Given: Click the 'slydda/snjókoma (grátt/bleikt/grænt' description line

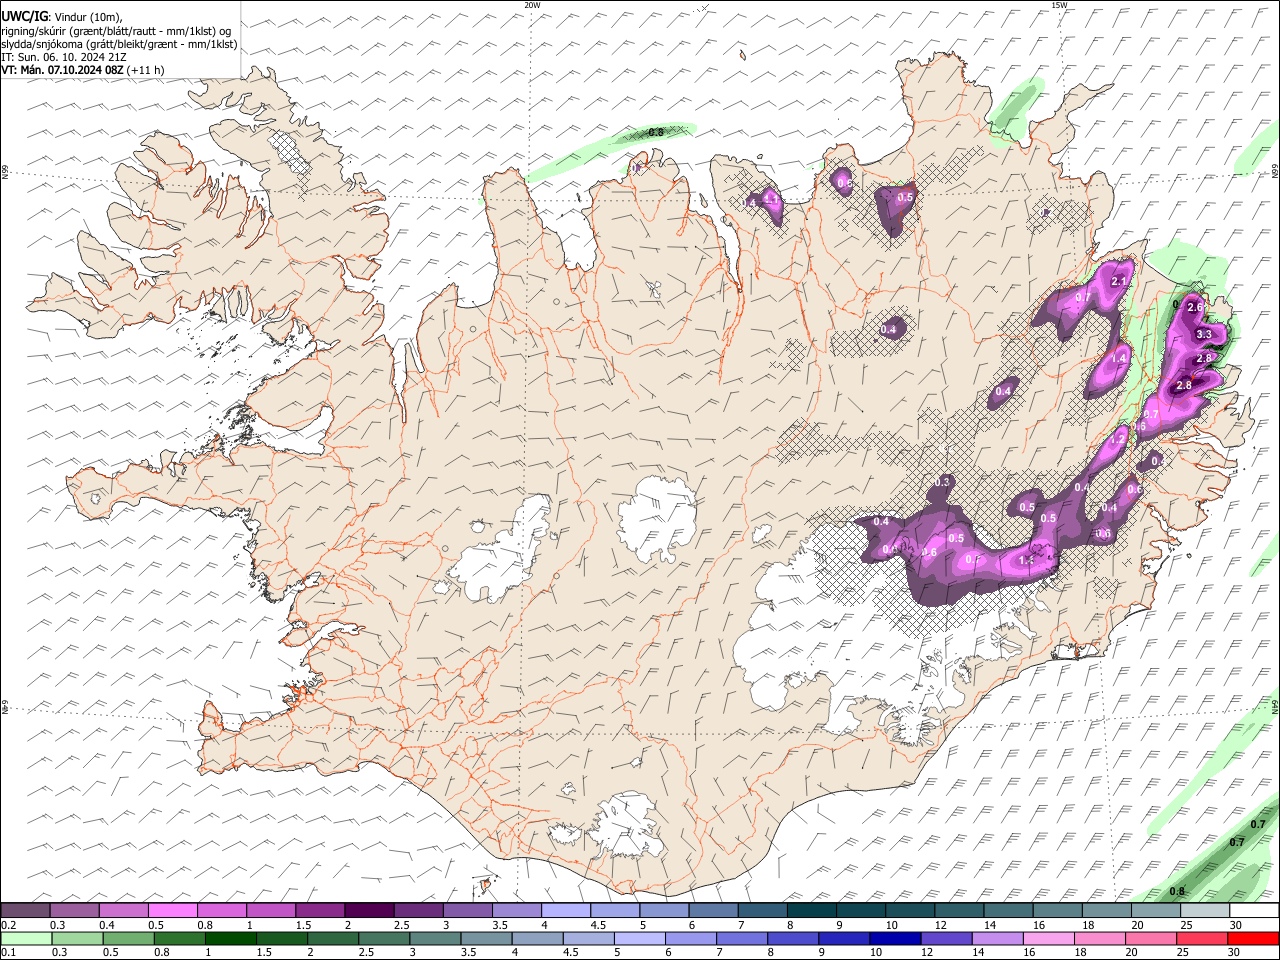Looking at the screenshot, I should click(119, 44).
